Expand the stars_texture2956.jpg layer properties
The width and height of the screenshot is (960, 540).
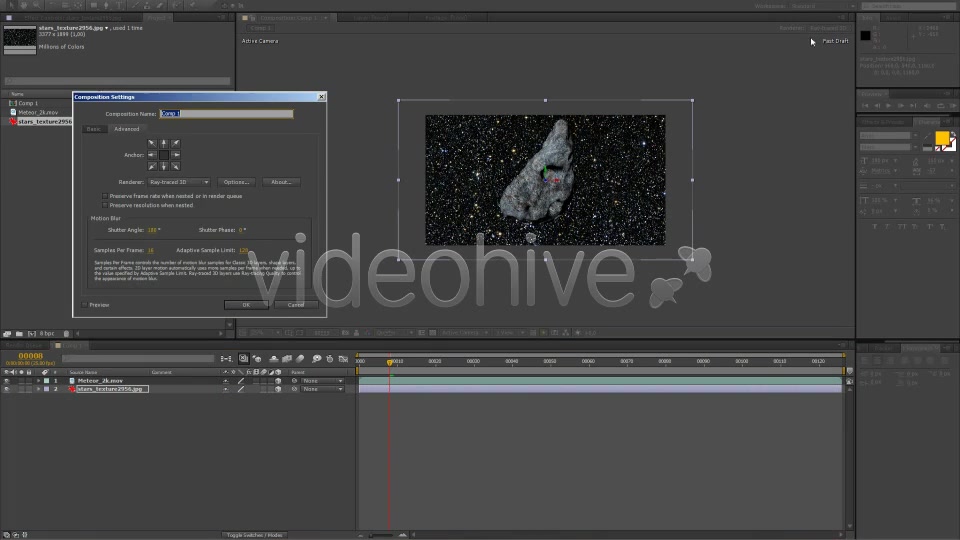[39, 389]
